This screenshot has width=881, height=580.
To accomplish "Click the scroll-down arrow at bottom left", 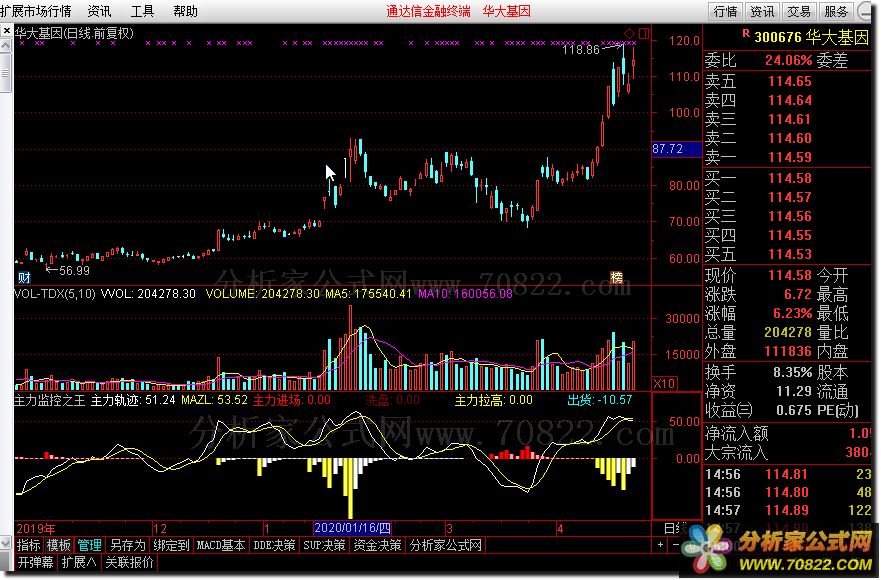I will point(6,543).
